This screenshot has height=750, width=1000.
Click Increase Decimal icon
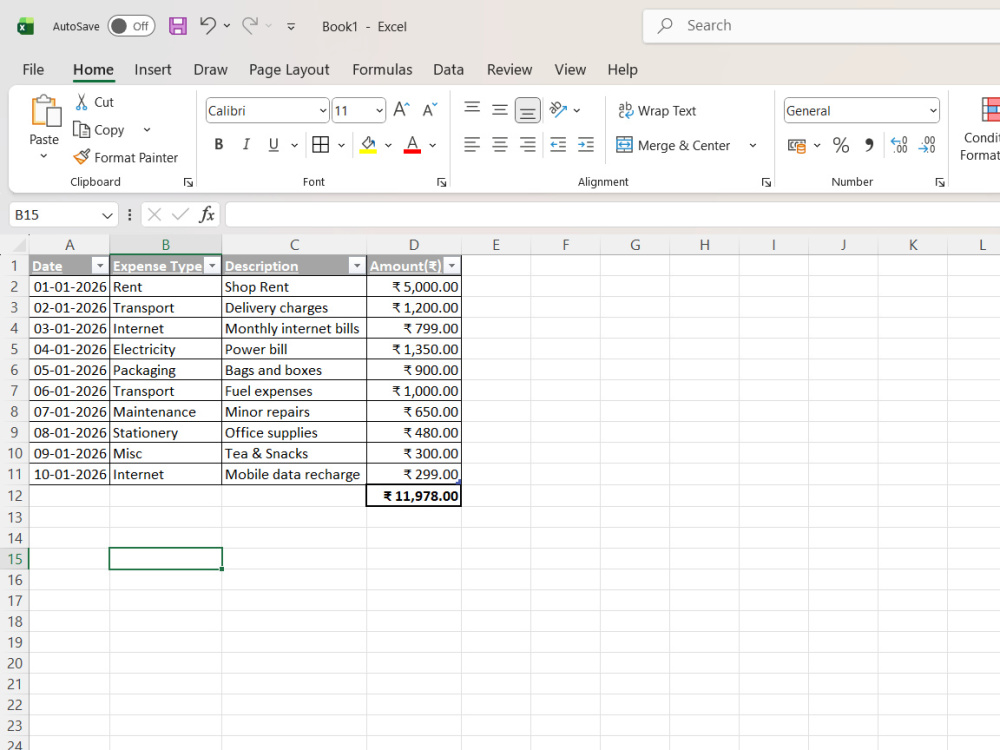[899, 145]
